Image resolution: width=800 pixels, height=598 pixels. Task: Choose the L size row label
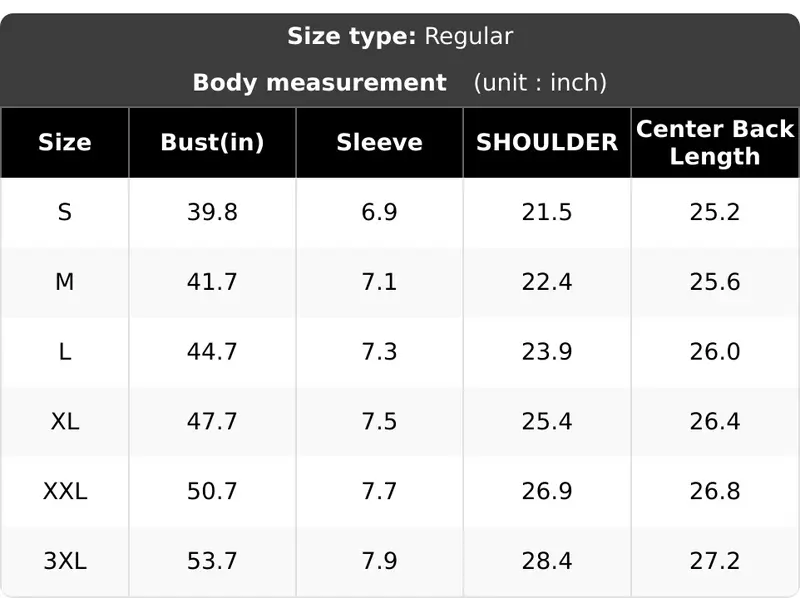pyautogui.click(x=65, y=352)
